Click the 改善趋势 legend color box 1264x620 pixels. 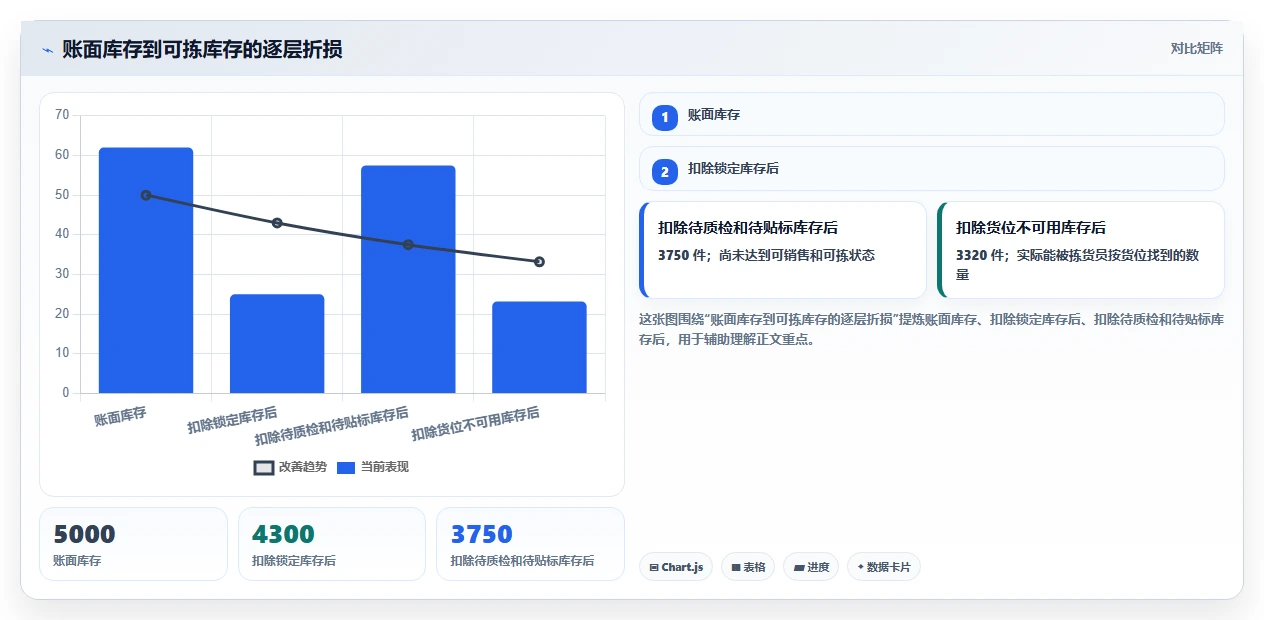(x=264, y=468)
